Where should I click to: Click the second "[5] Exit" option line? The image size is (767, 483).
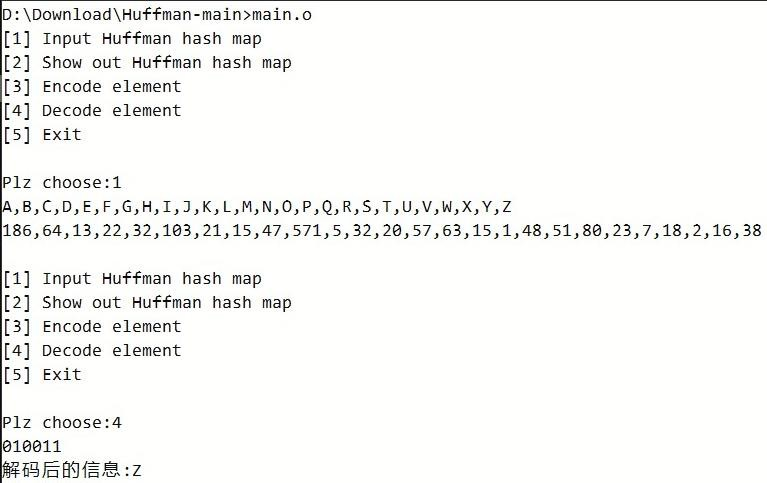42,375
